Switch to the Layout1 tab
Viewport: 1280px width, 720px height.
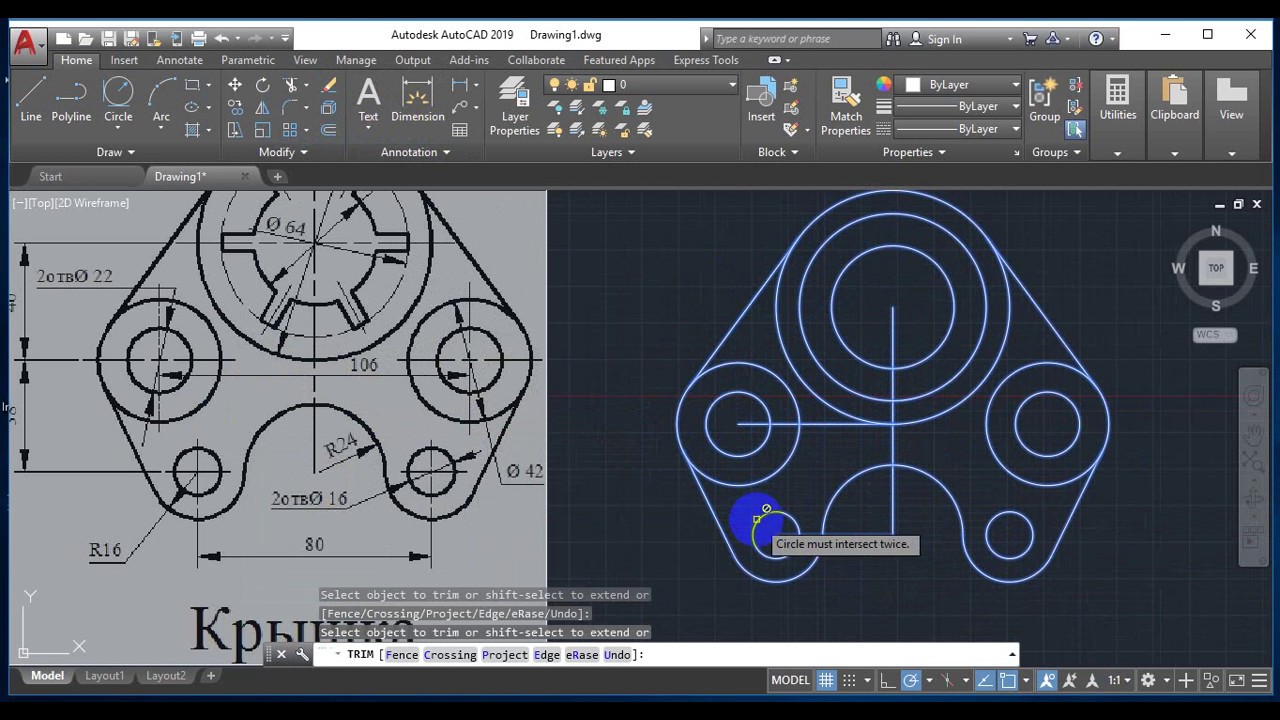pyautogui.click(x=104, y=676)
